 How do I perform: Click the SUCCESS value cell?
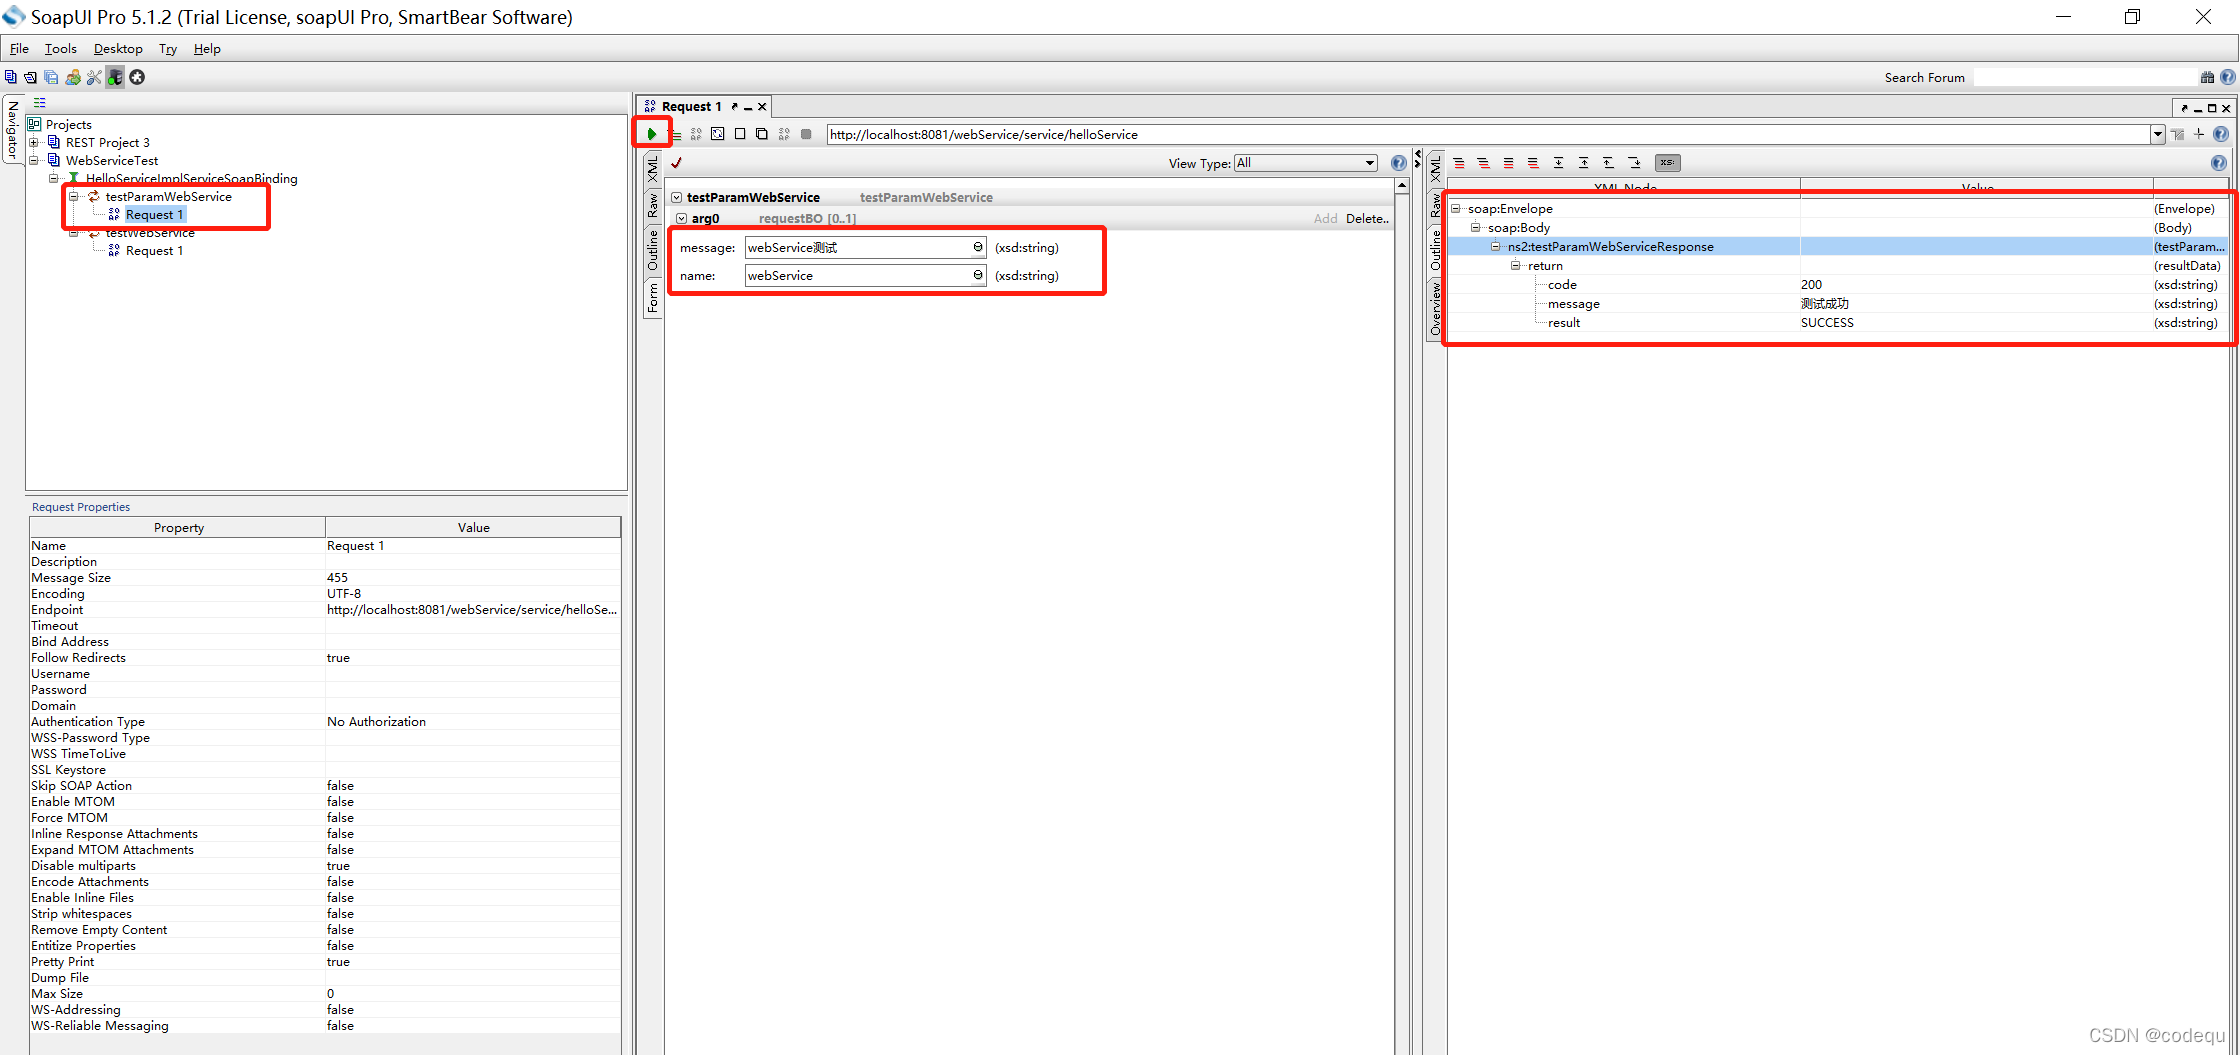(x=1976, y=323)
